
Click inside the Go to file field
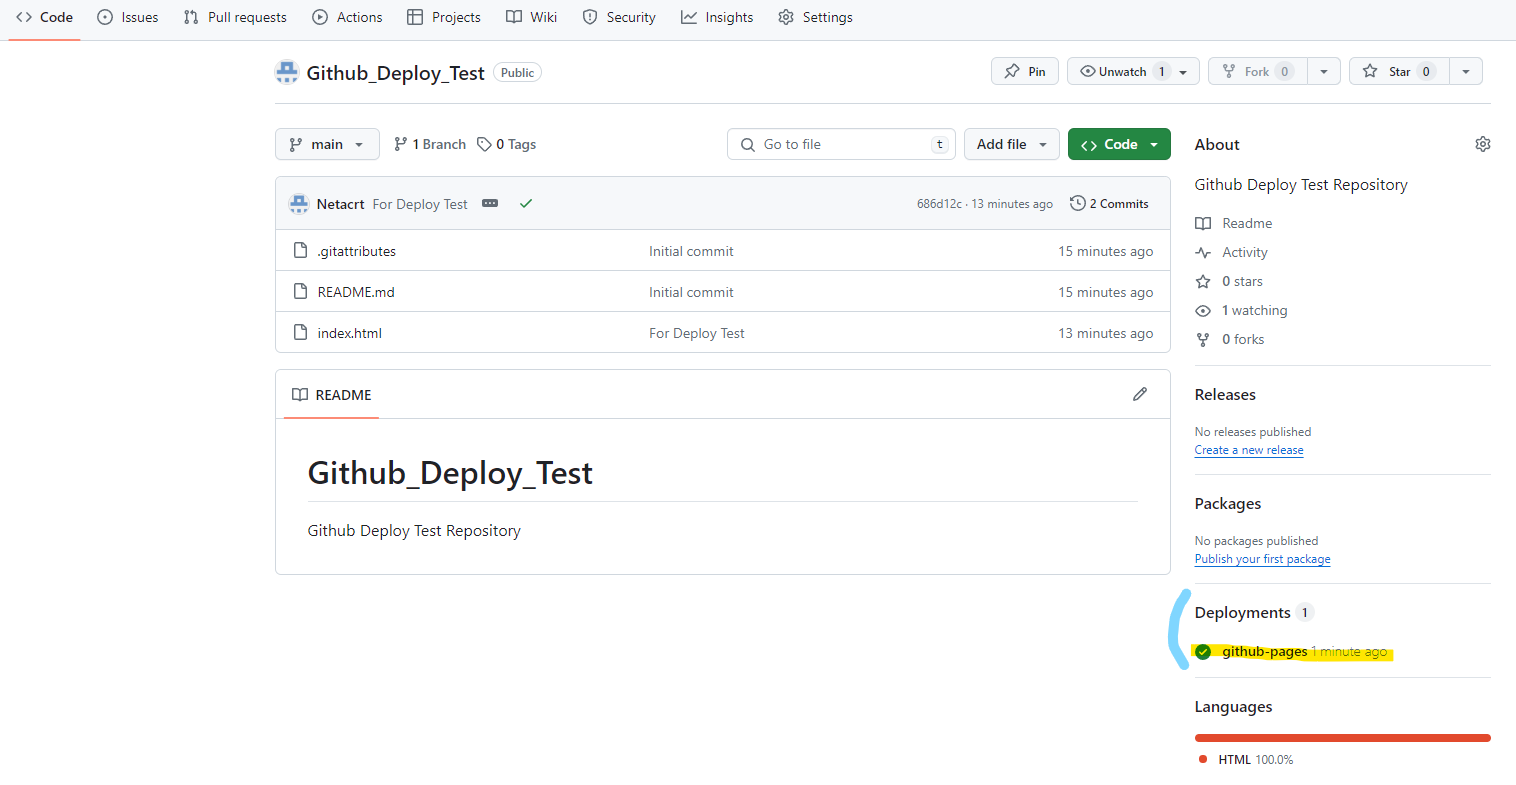840,143
